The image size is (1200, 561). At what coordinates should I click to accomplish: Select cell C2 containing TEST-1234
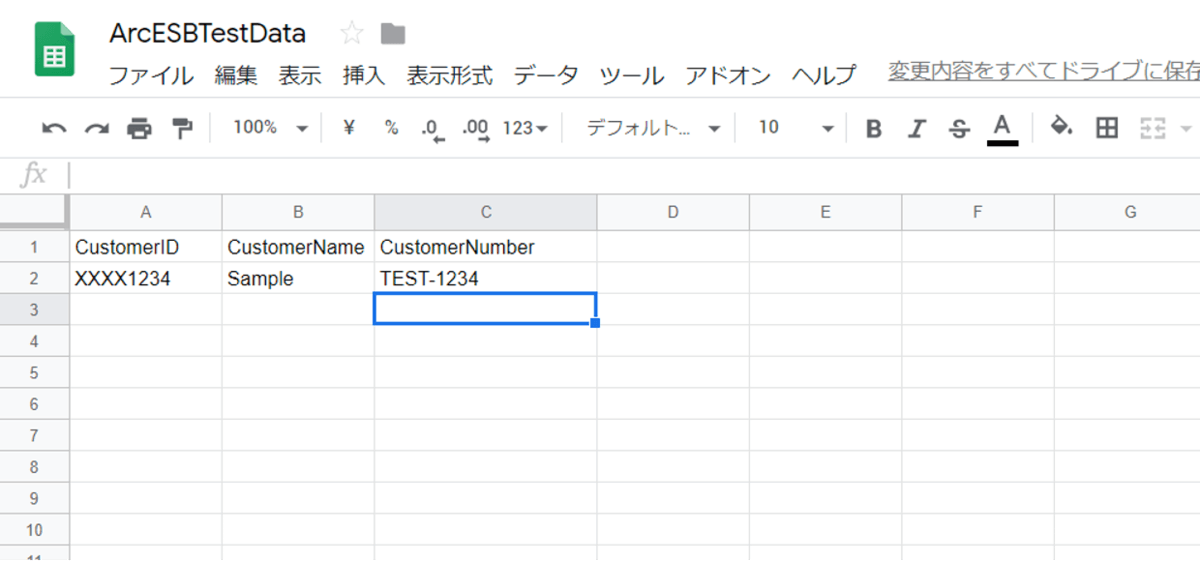[485, 279]
